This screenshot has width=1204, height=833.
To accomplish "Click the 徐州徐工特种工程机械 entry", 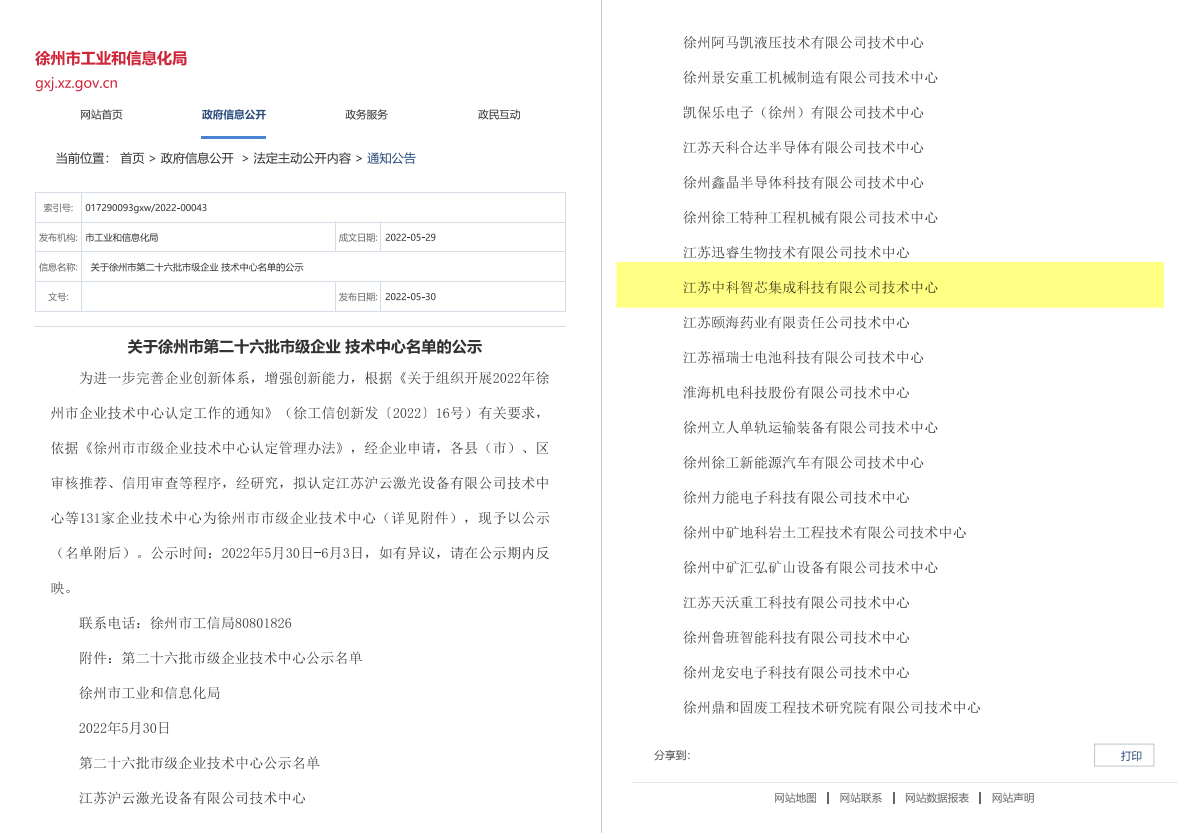I will [x=810, y=217].
